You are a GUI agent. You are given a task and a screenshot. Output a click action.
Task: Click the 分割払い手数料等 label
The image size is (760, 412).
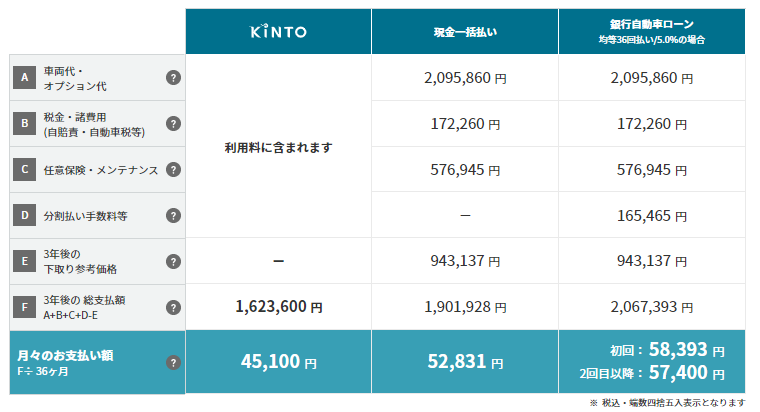(x=85, y=216)
